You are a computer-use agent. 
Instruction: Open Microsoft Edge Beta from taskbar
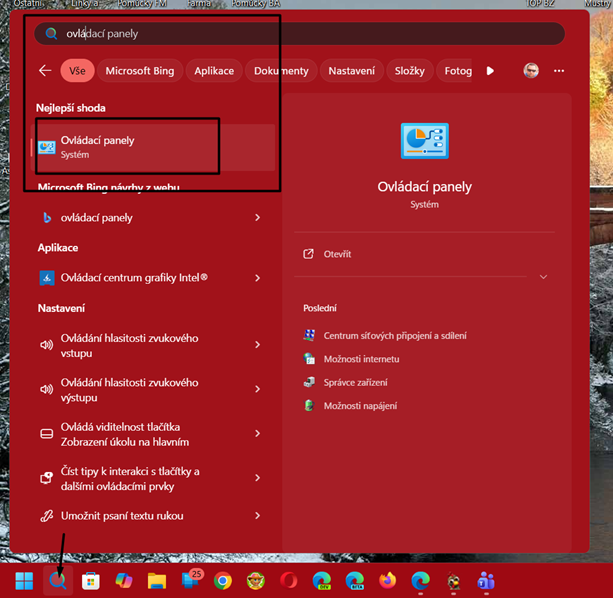(x=355, y=581)
